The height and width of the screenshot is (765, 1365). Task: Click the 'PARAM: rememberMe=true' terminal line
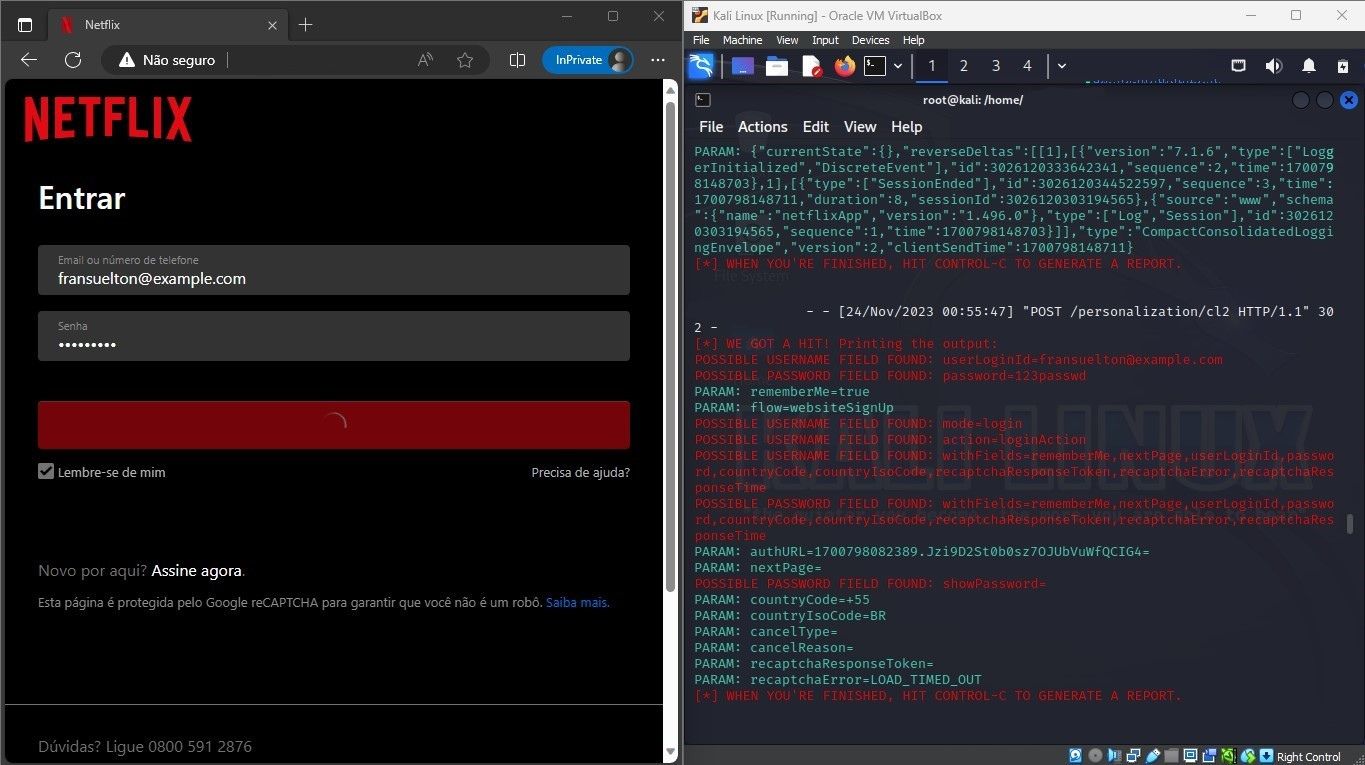pos(782,392)
